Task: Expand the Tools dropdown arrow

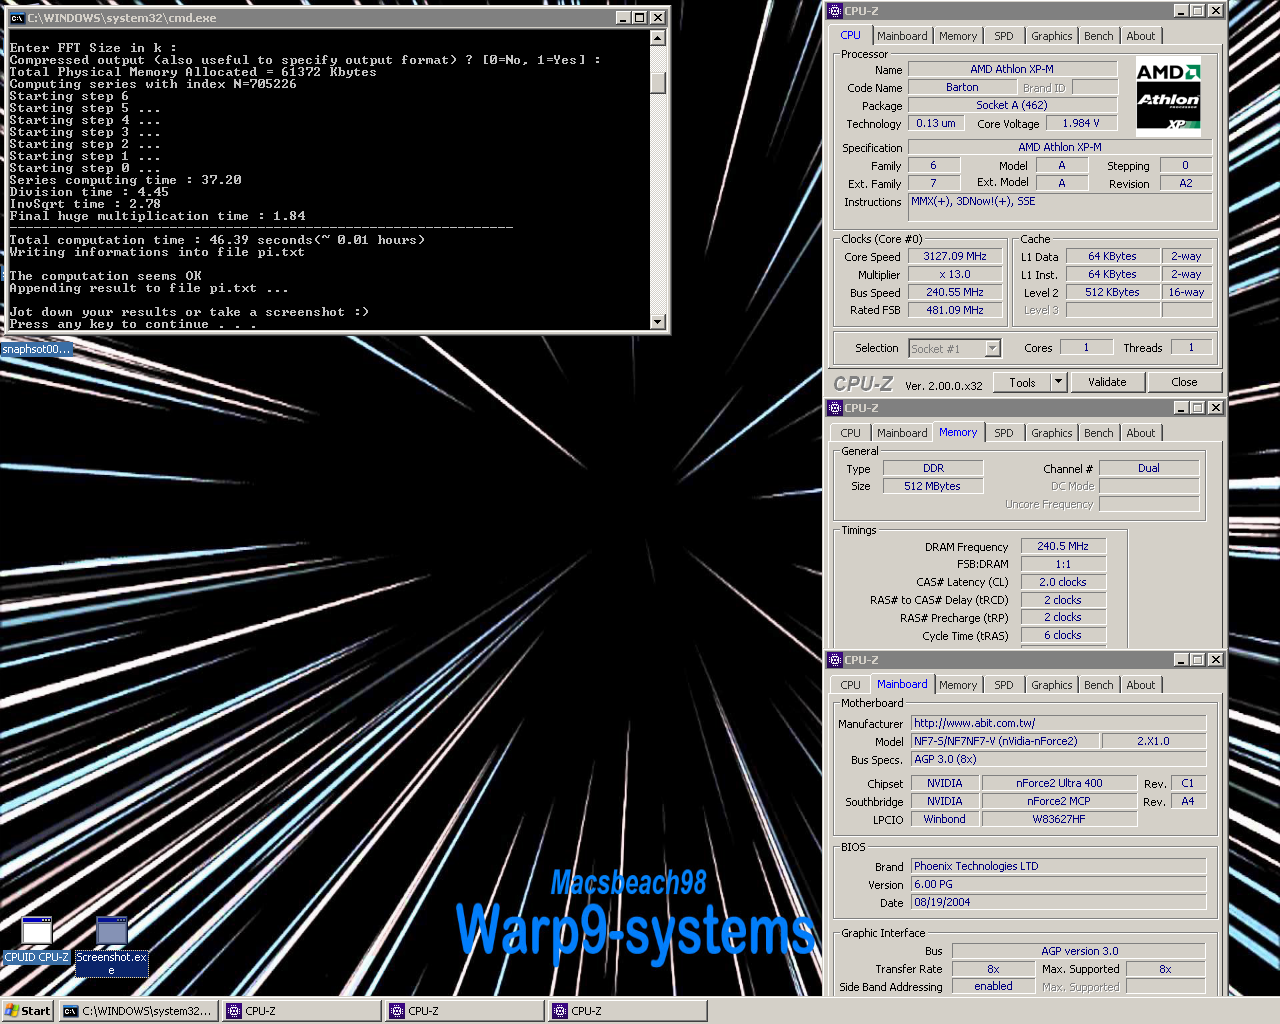Action: tap(1058, 382)
